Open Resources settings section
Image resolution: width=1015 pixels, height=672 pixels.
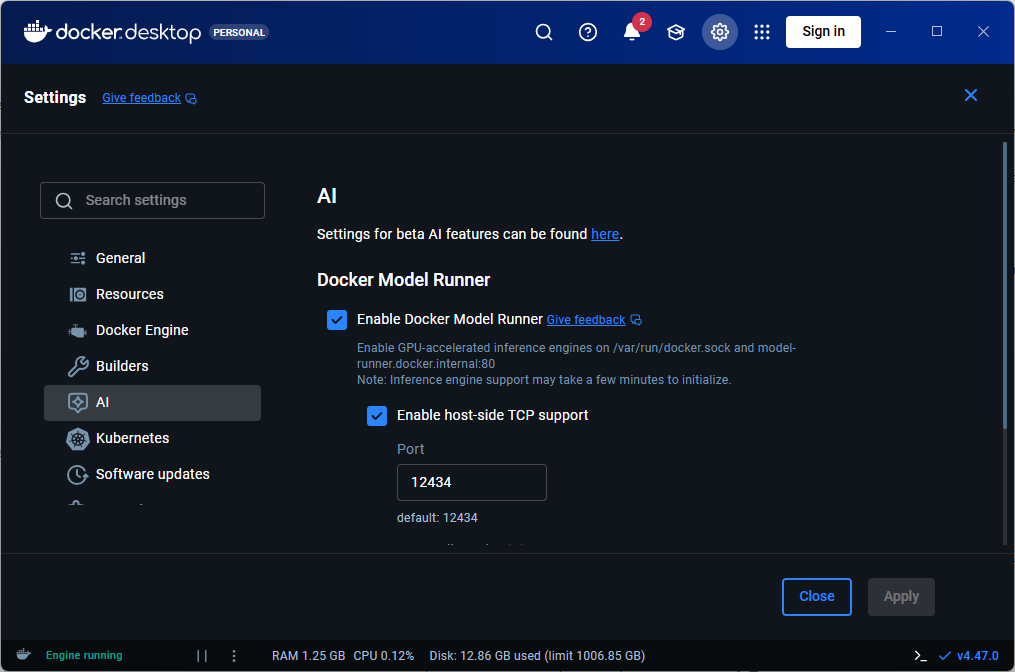[x=129, y=294]
